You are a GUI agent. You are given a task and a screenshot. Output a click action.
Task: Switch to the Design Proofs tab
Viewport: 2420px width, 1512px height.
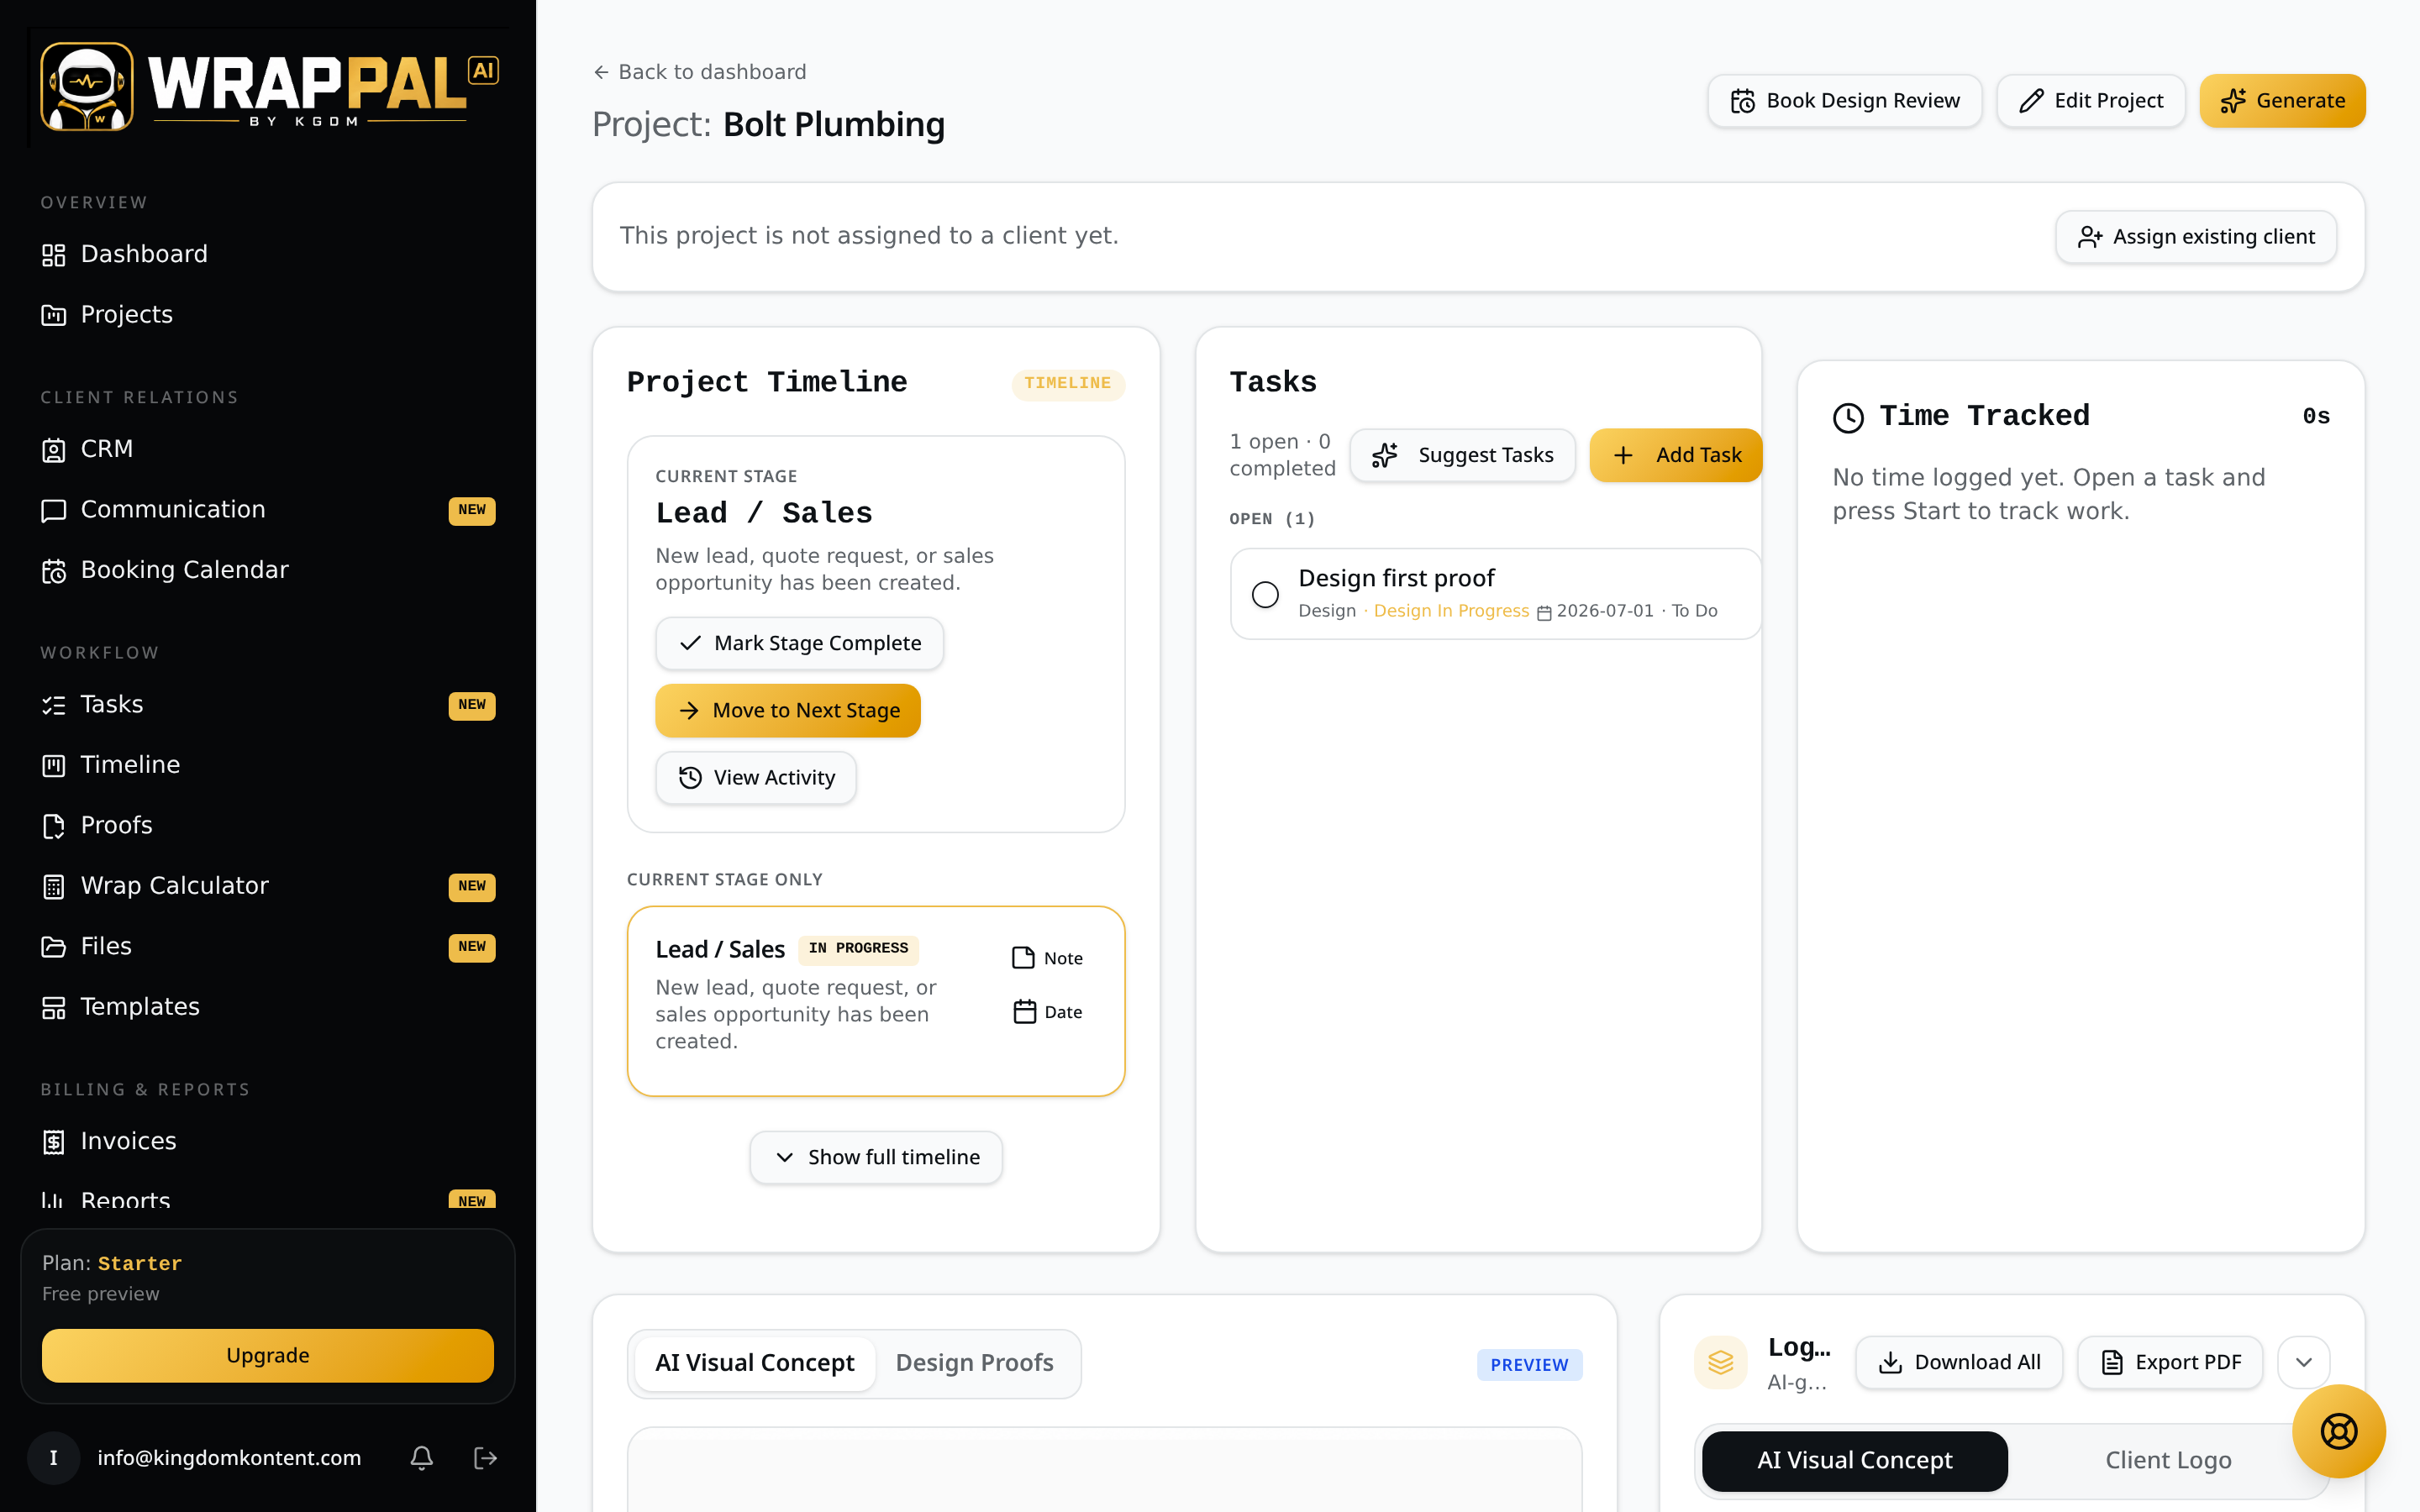[x=974, y=1363]
